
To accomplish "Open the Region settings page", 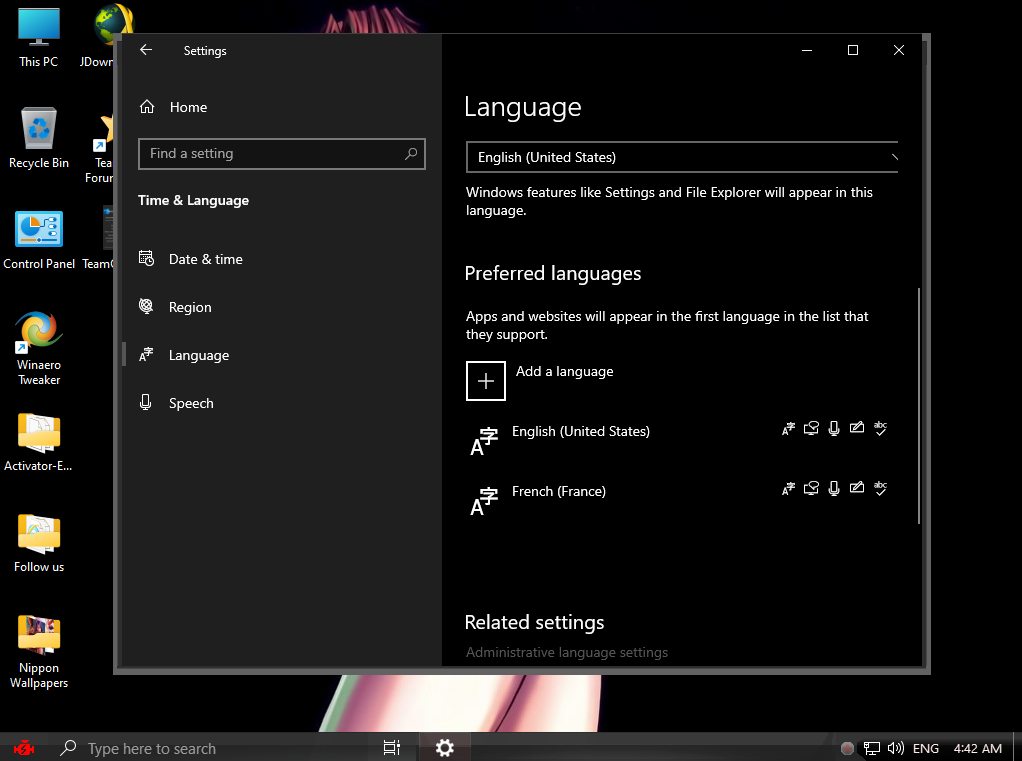I will point(190,307).
